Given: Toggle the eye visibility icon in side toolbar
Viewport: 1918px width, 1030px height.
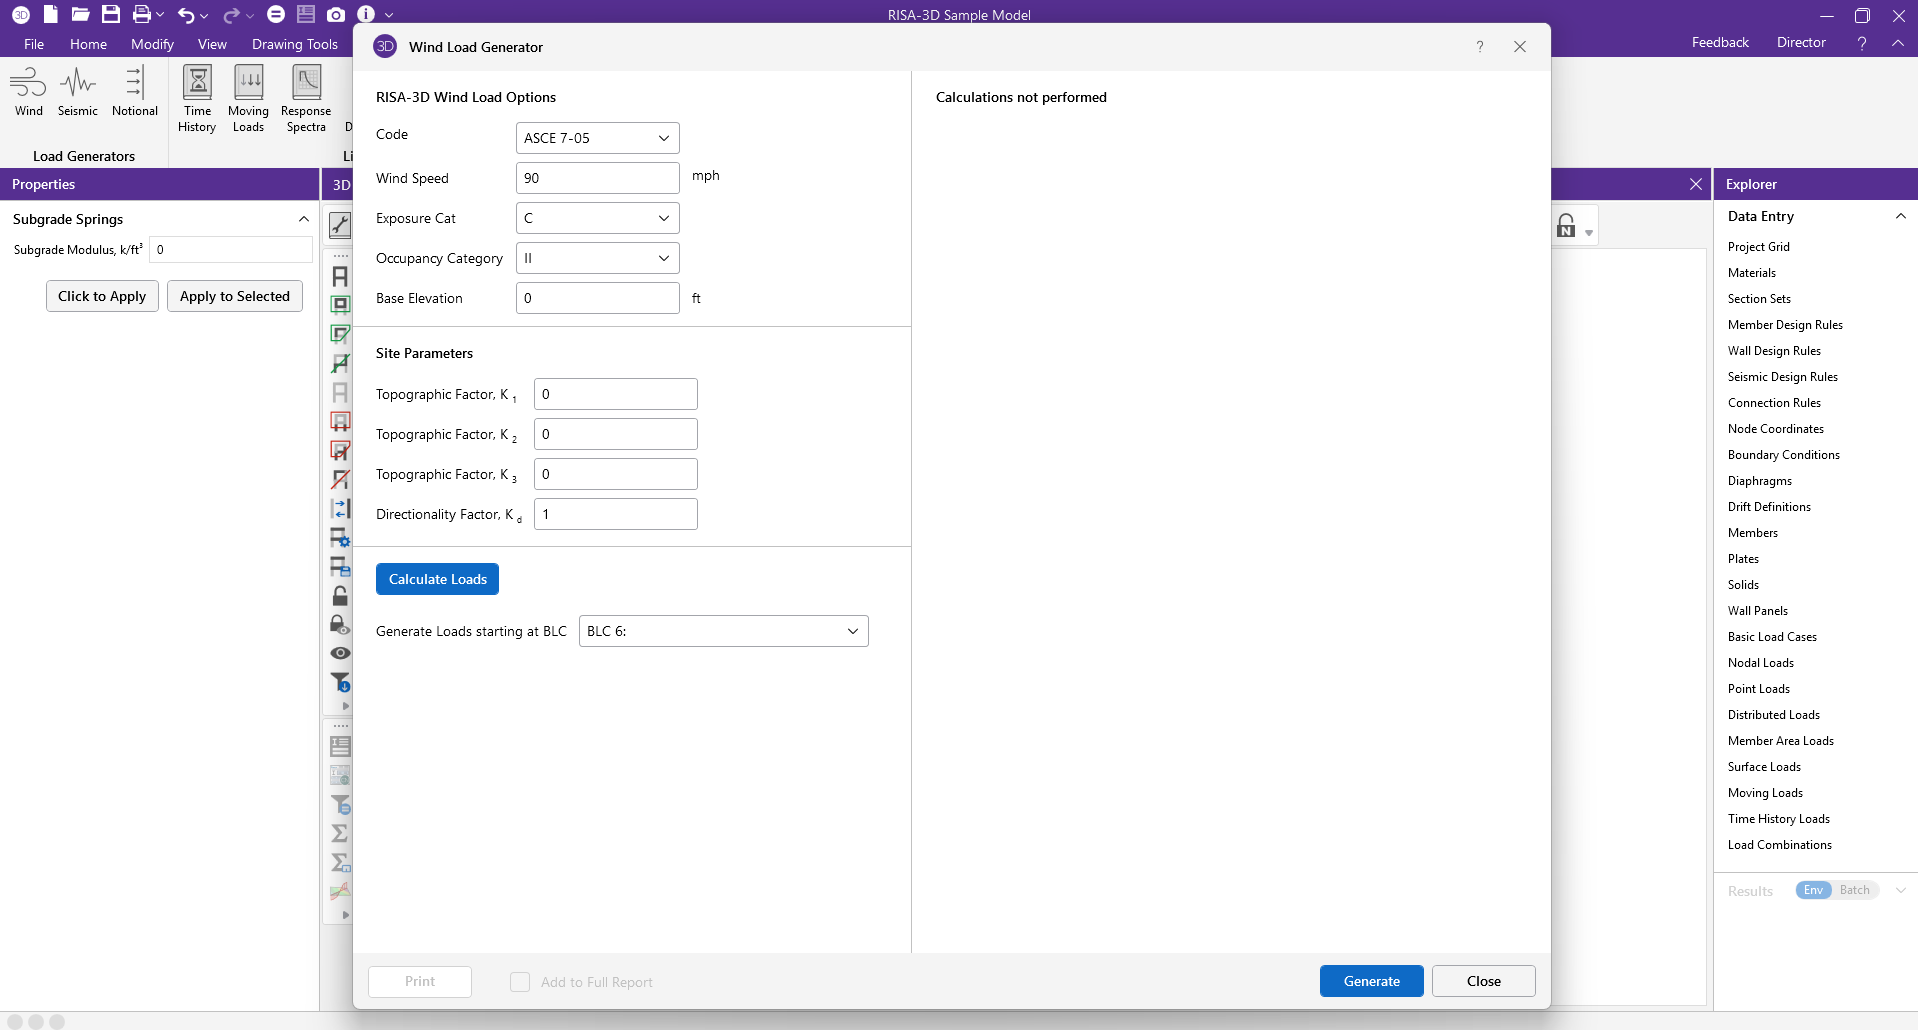Looking at the screenshot, I should 340,653.
